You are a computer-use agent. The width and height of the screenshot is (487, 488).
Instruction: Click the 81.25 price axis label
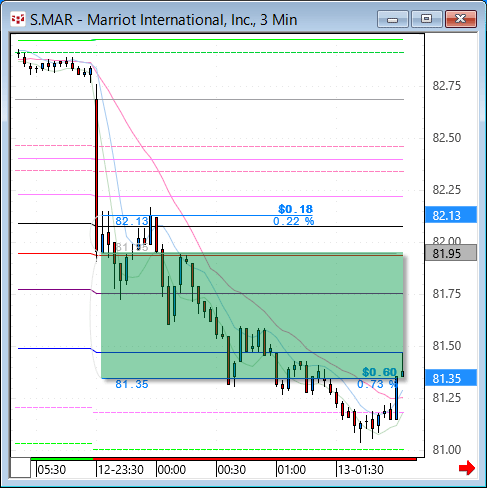click(x=447, y=397)
